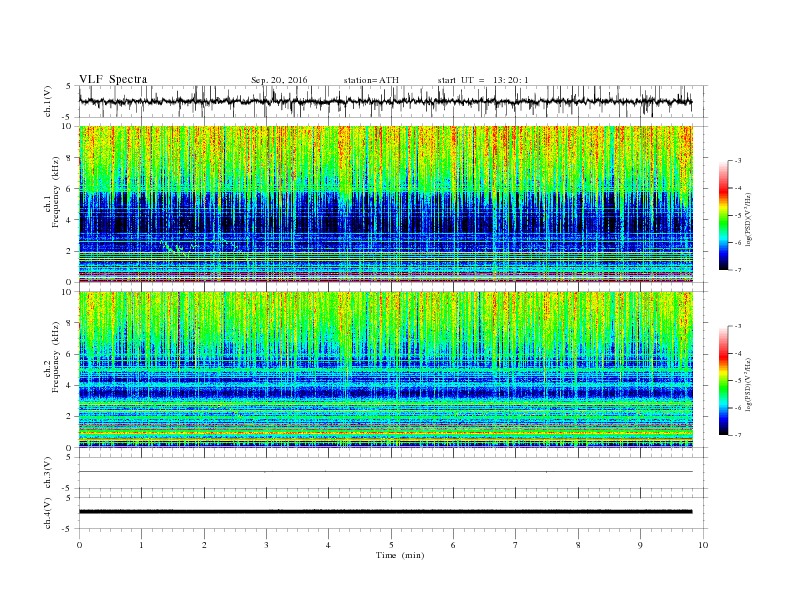Click the time axis tick label "2"
This screenshot has width=792, height=612.
pos(204,545)
